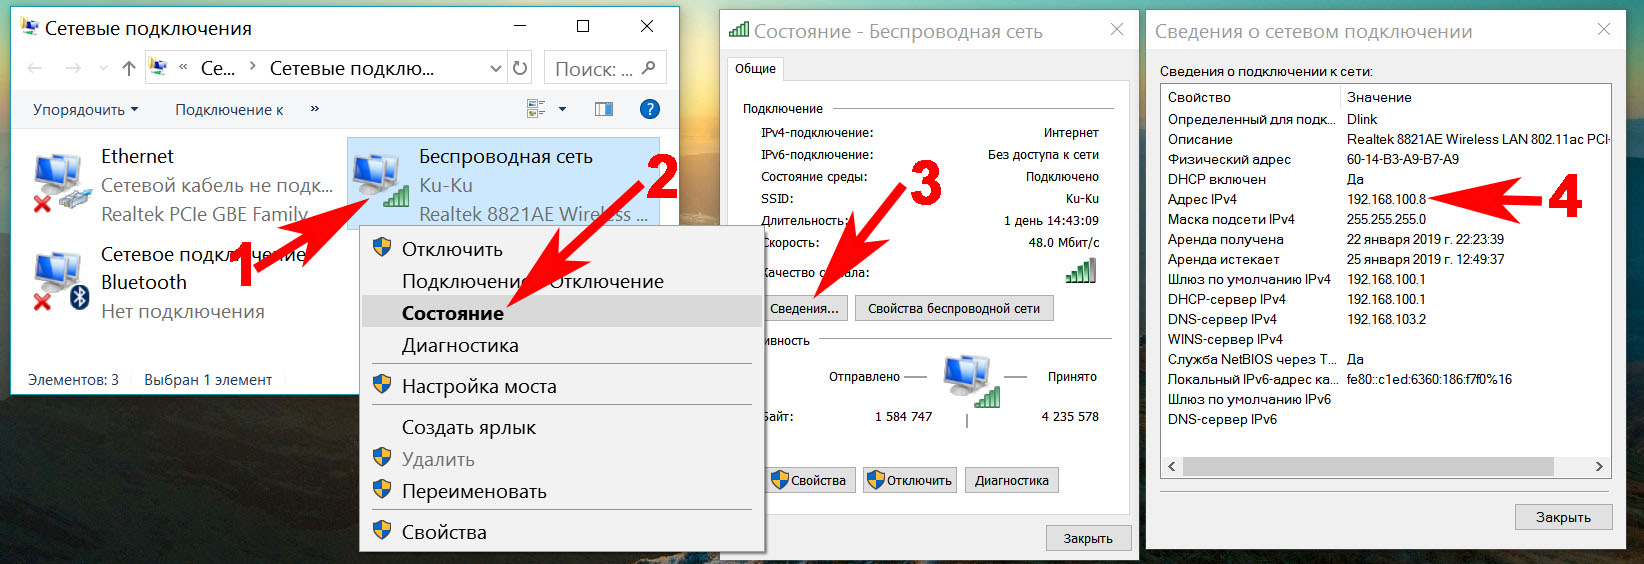
Task: Select the Аренда получена row
Action: click(x=1386, y=239)
